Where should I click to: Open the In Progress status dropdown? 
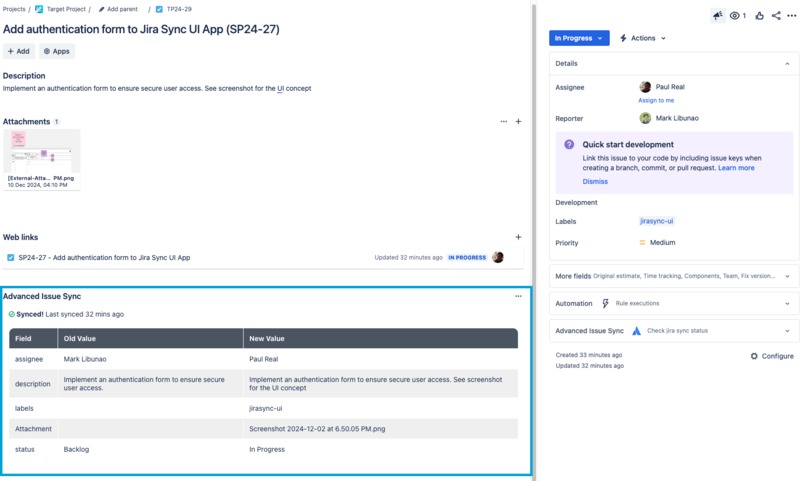coord(579,38)
